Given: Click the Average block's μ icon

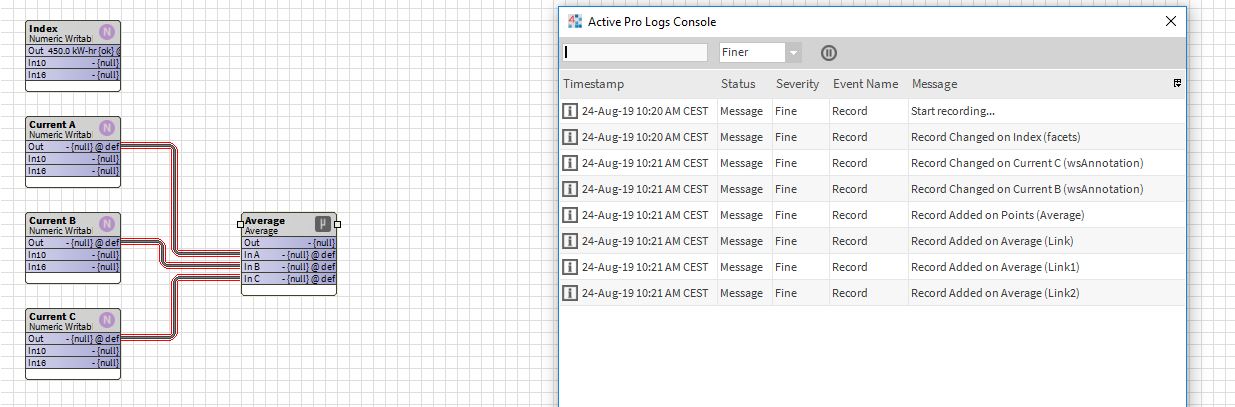Looking at the screenshot, I should tap(323, 224).
